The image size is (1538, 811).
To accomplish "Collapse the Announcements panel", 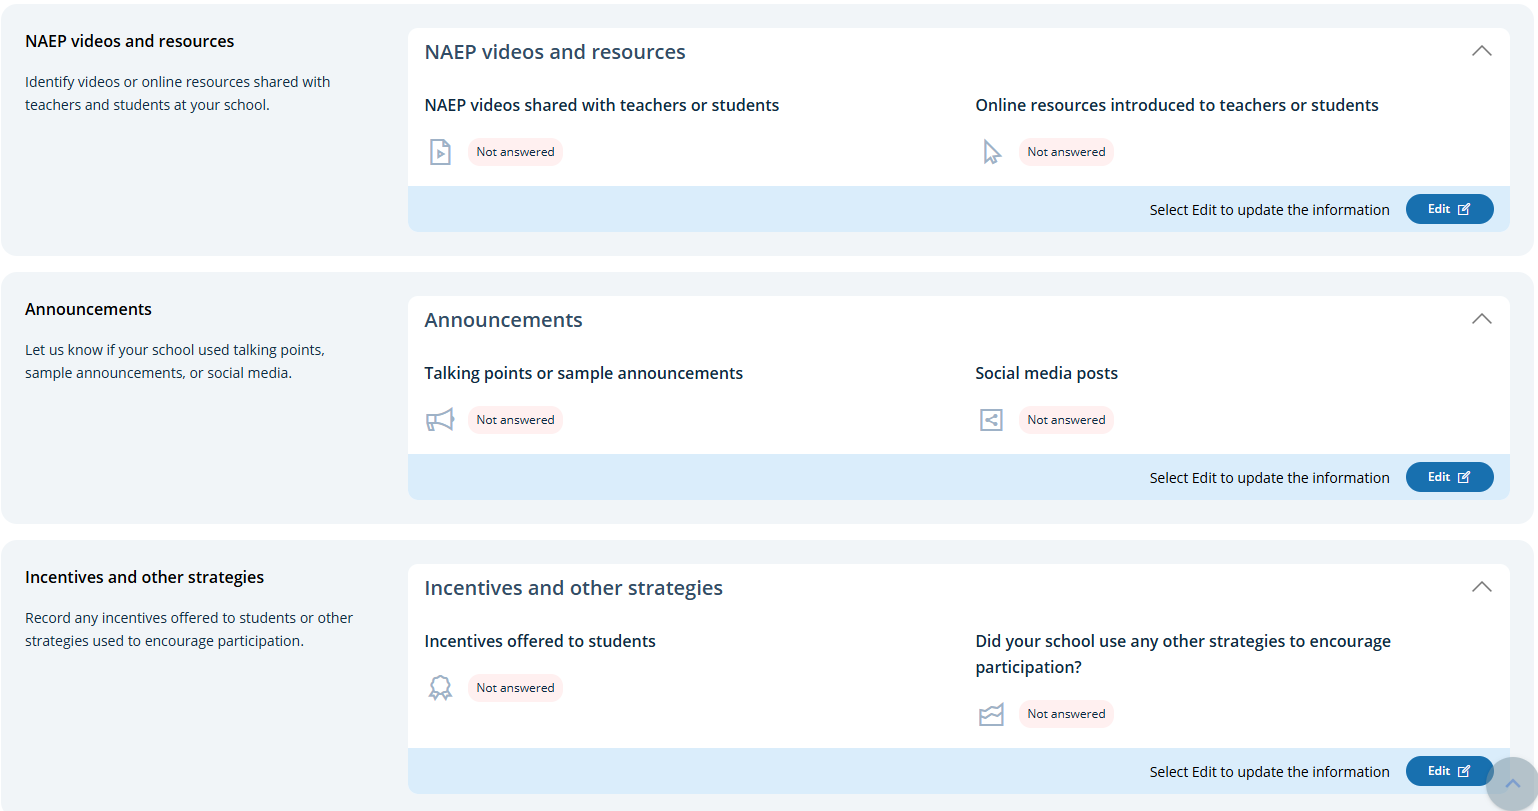I will 1481,319.
